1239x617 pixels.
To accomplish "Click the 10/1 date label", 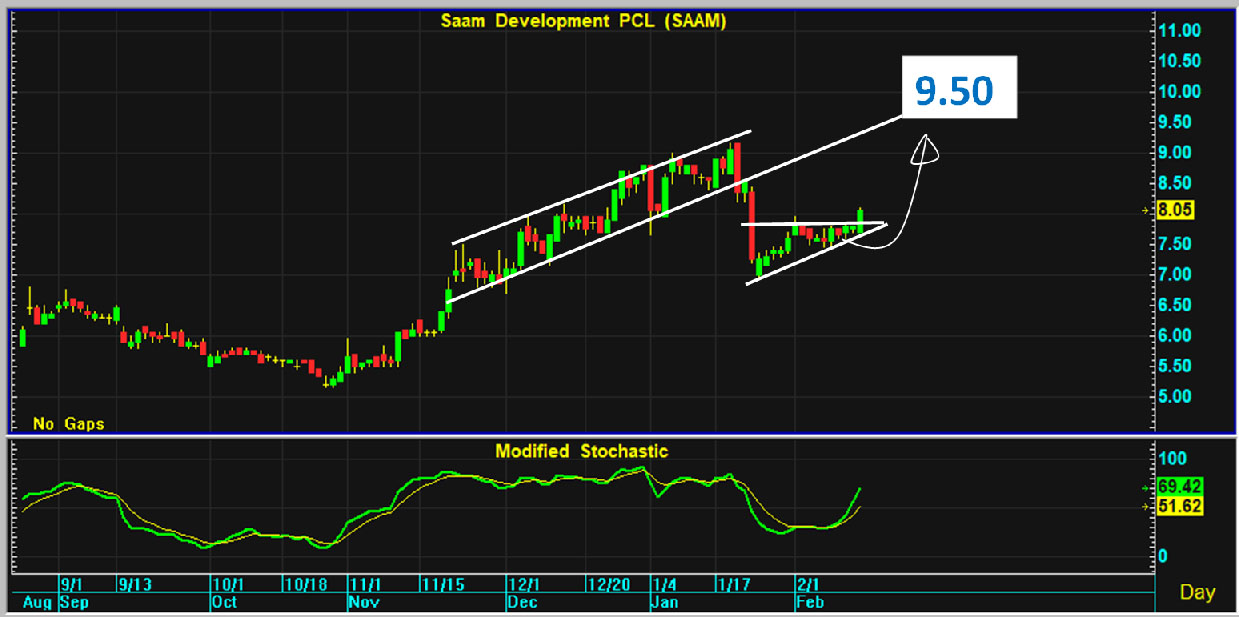I will (227, 585).
